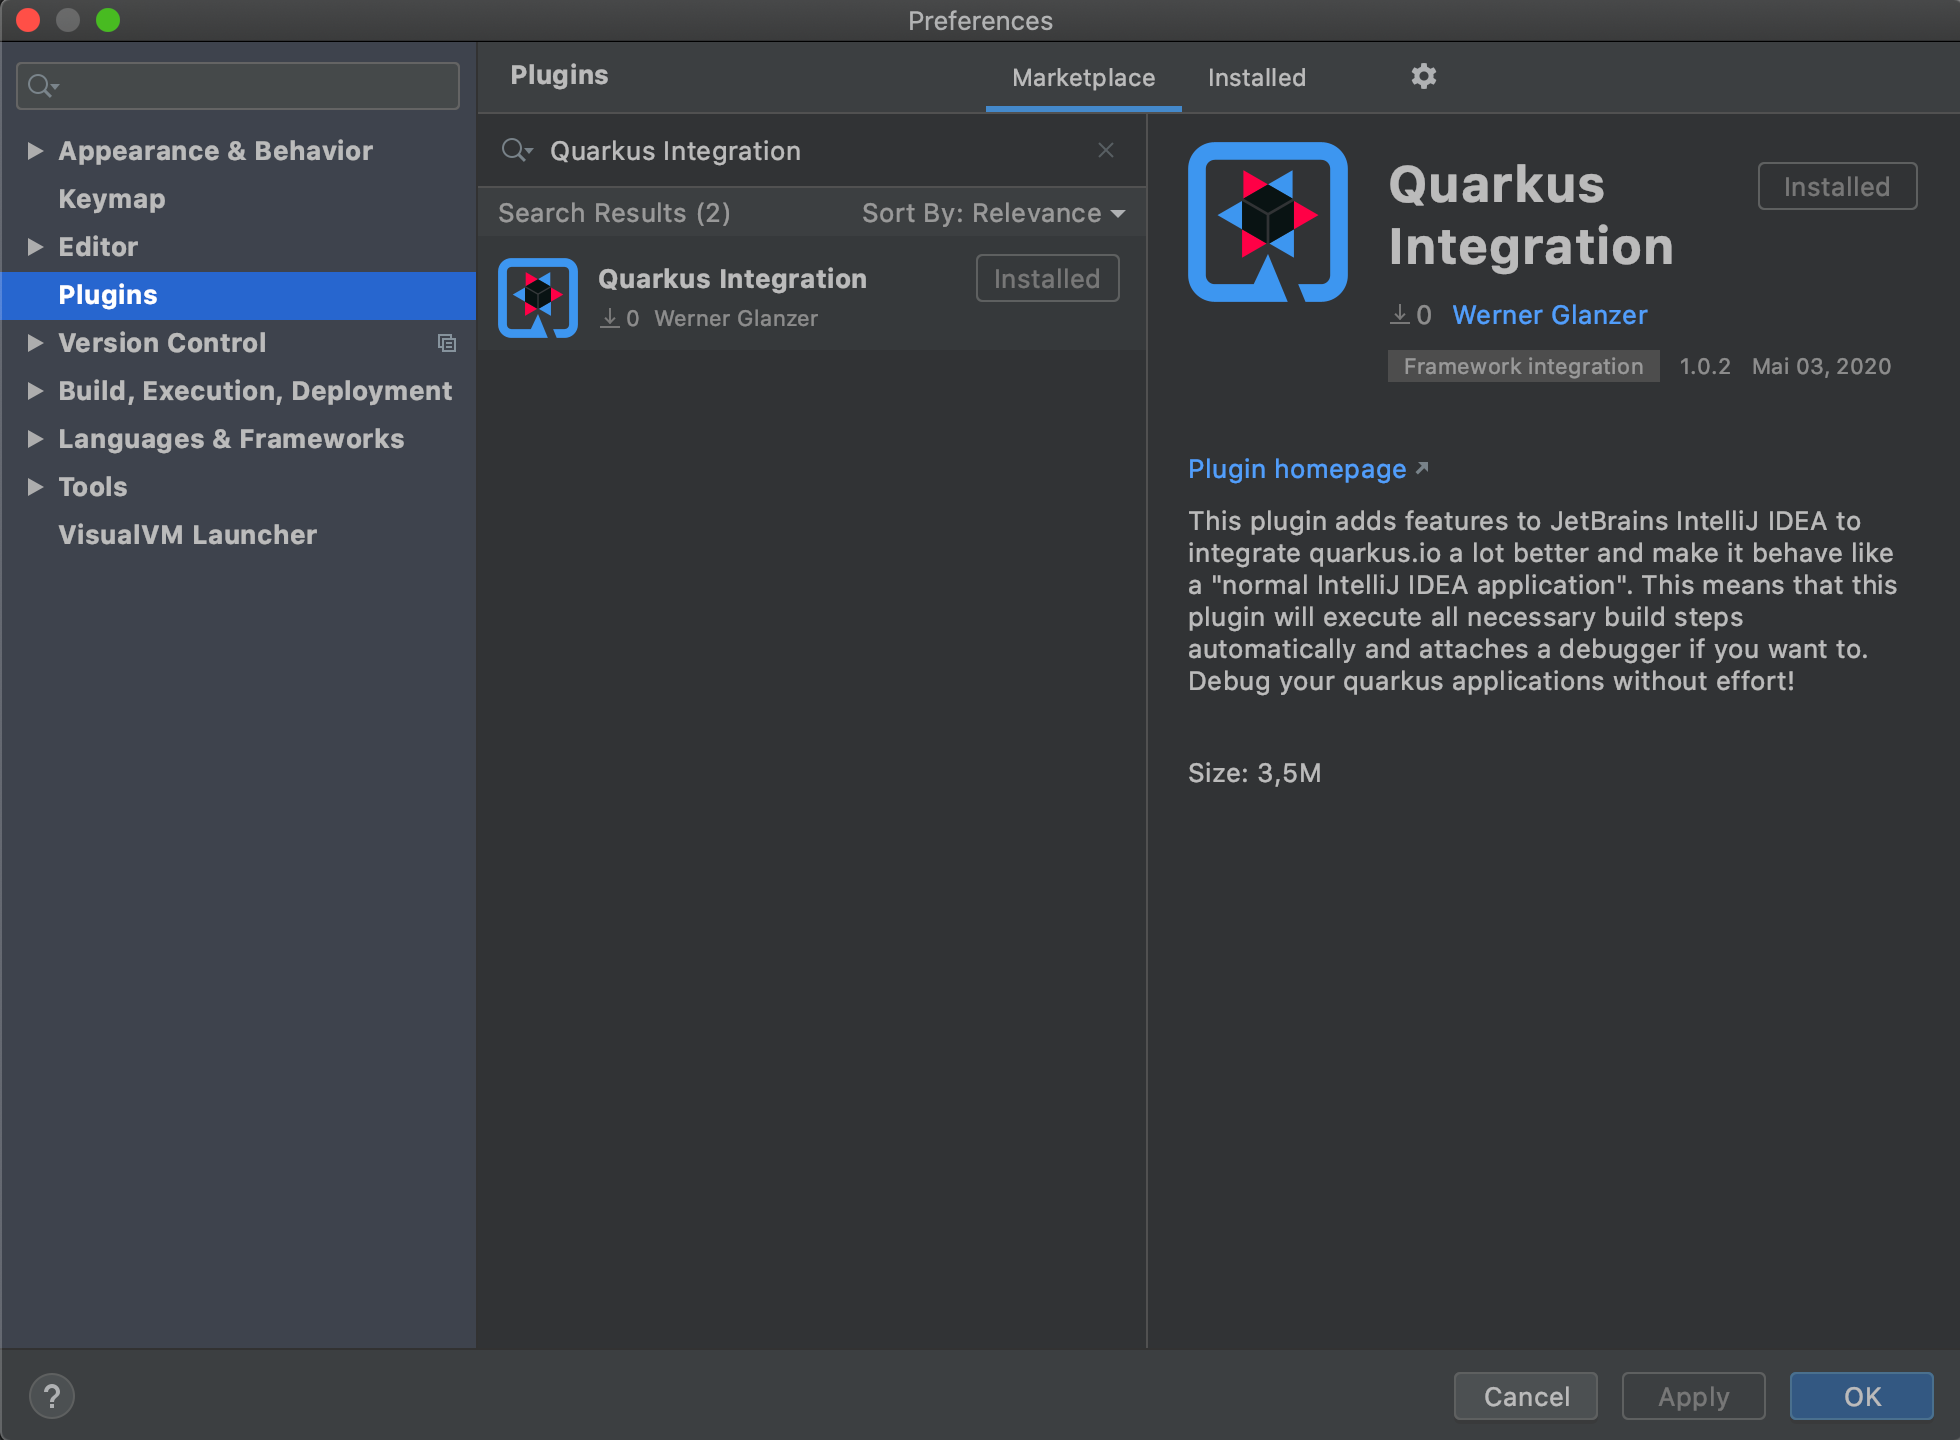Click the help question mark button
Image resolution: width=1960 pixels, height=1440 pixels.
pos(52,1396)
